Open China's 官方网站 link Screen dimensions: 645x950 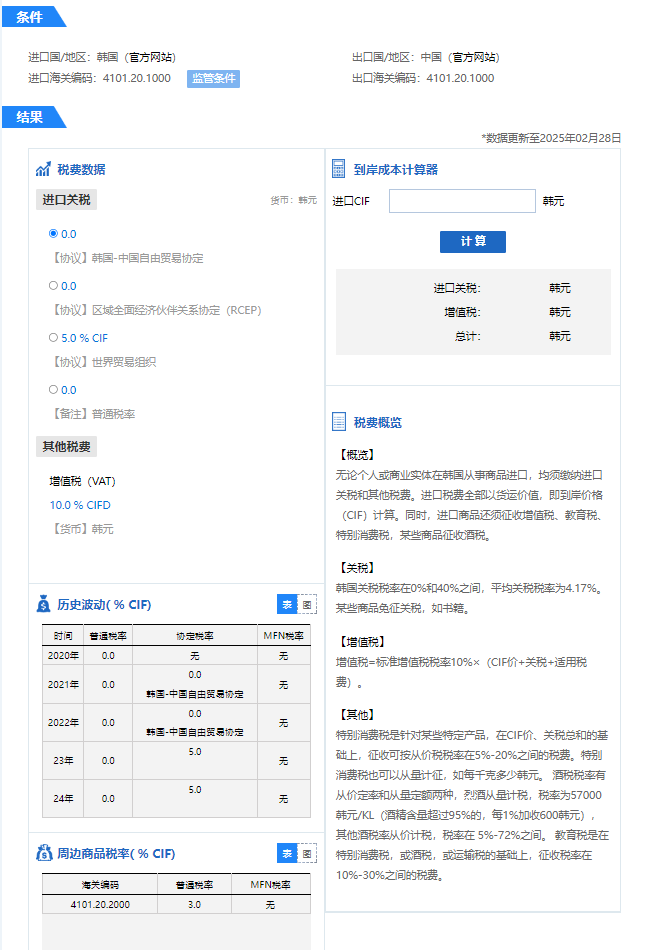coord(474,57)
